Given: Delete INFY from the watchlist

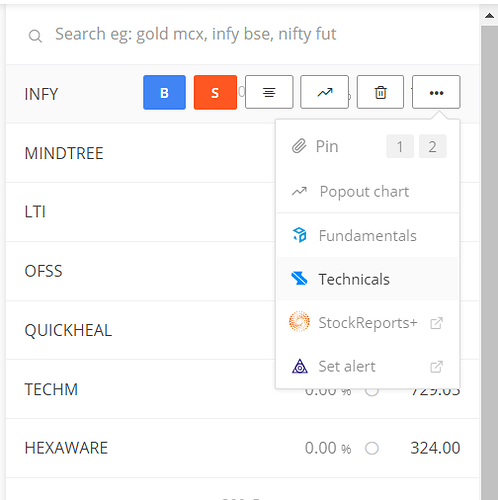Looking at the screenshot, I should [380, 92].
